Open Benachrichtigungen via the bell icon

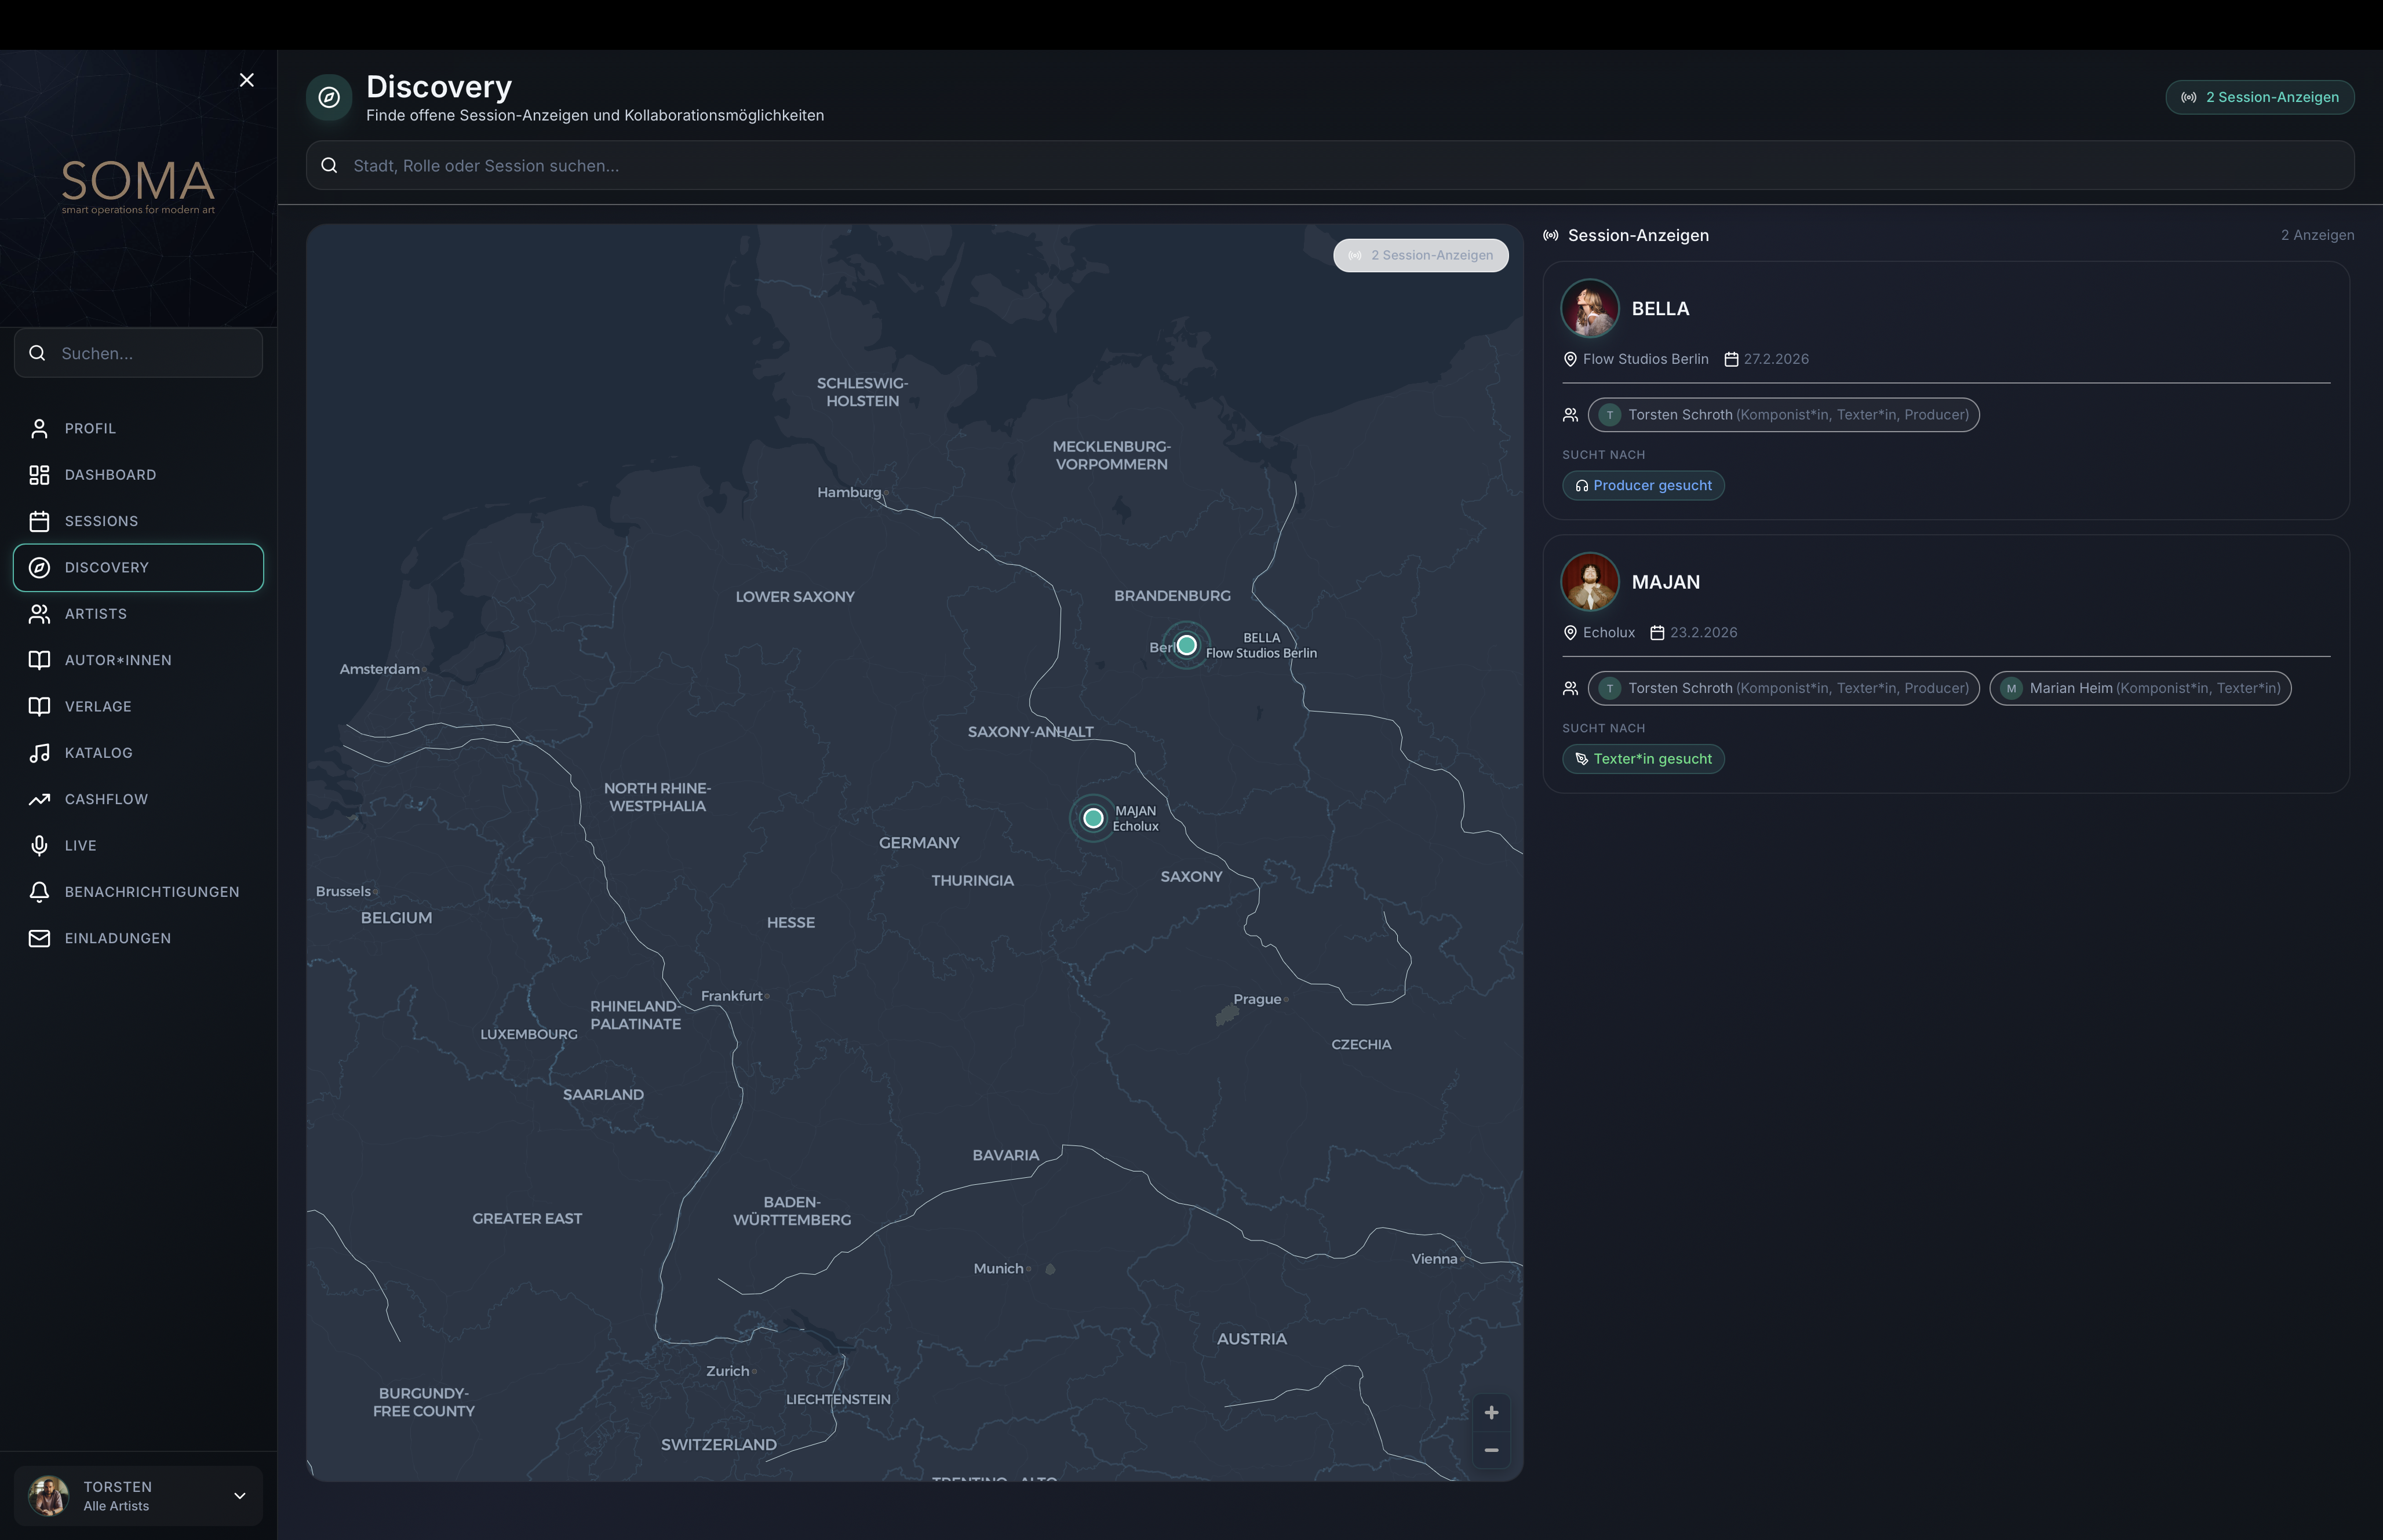click(40, 891)
